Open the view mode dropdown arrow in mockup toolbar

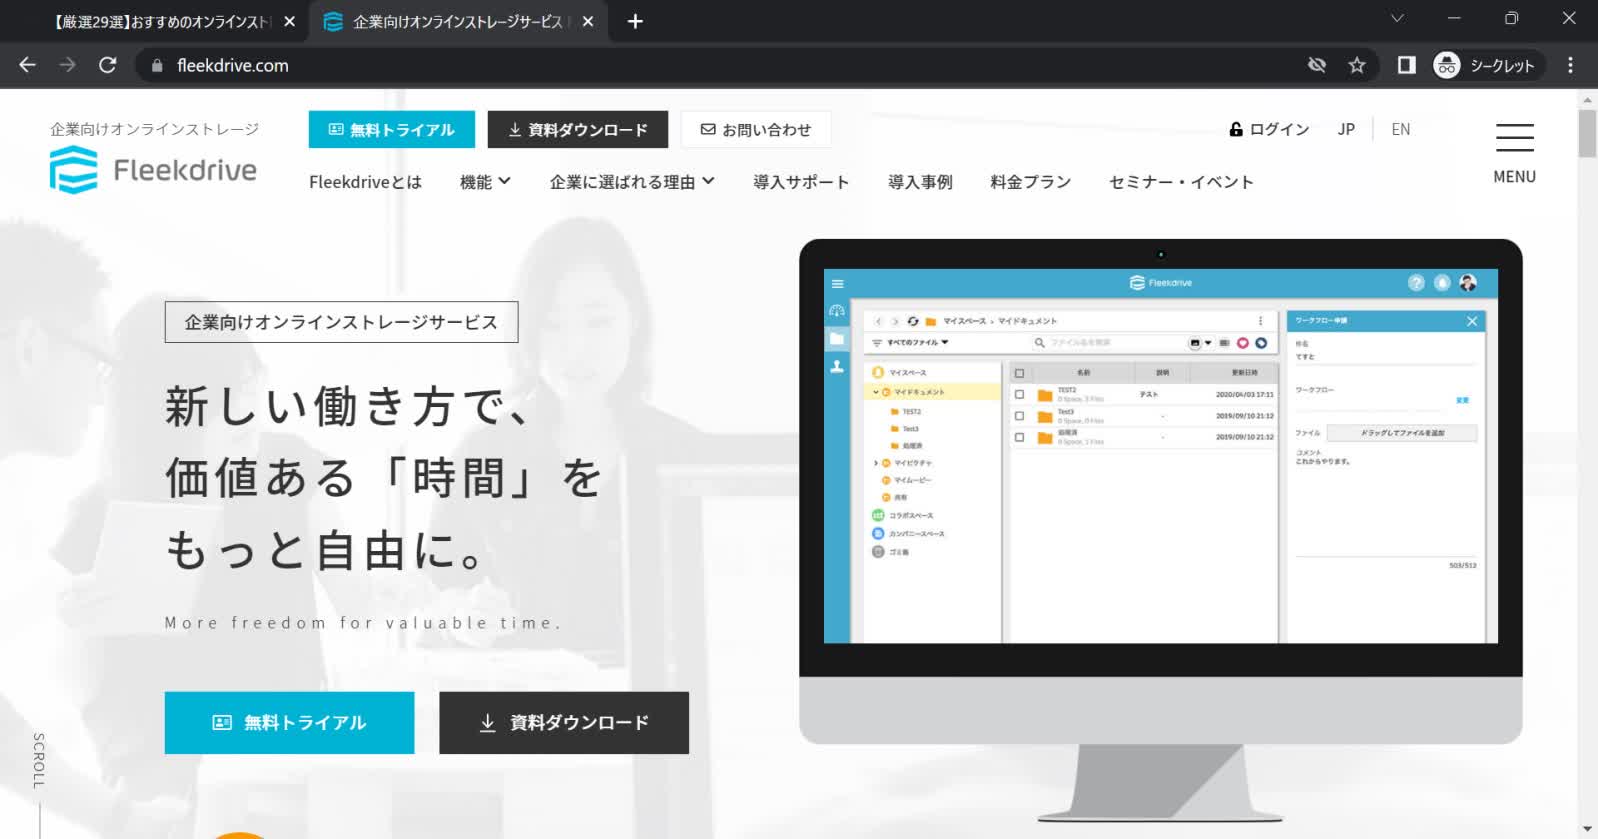pos(1208,343)
